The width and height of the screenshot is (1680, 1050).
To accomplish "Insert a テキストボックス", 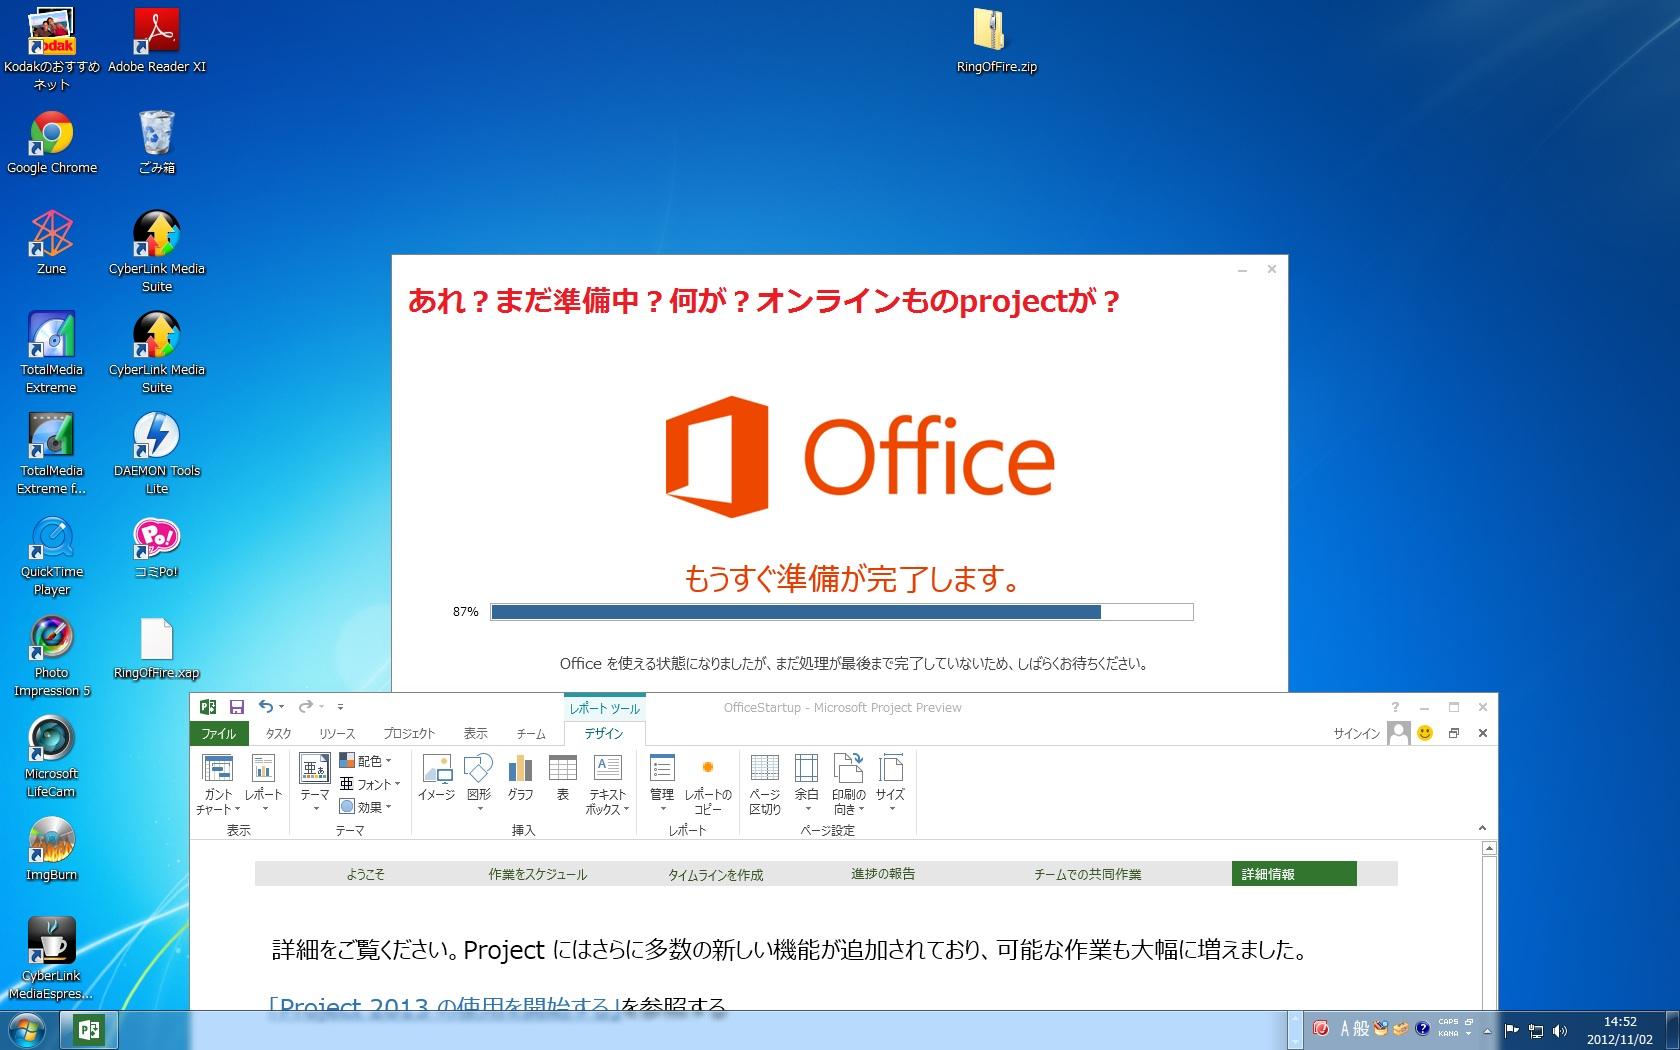I will click(x=607, y=784).
